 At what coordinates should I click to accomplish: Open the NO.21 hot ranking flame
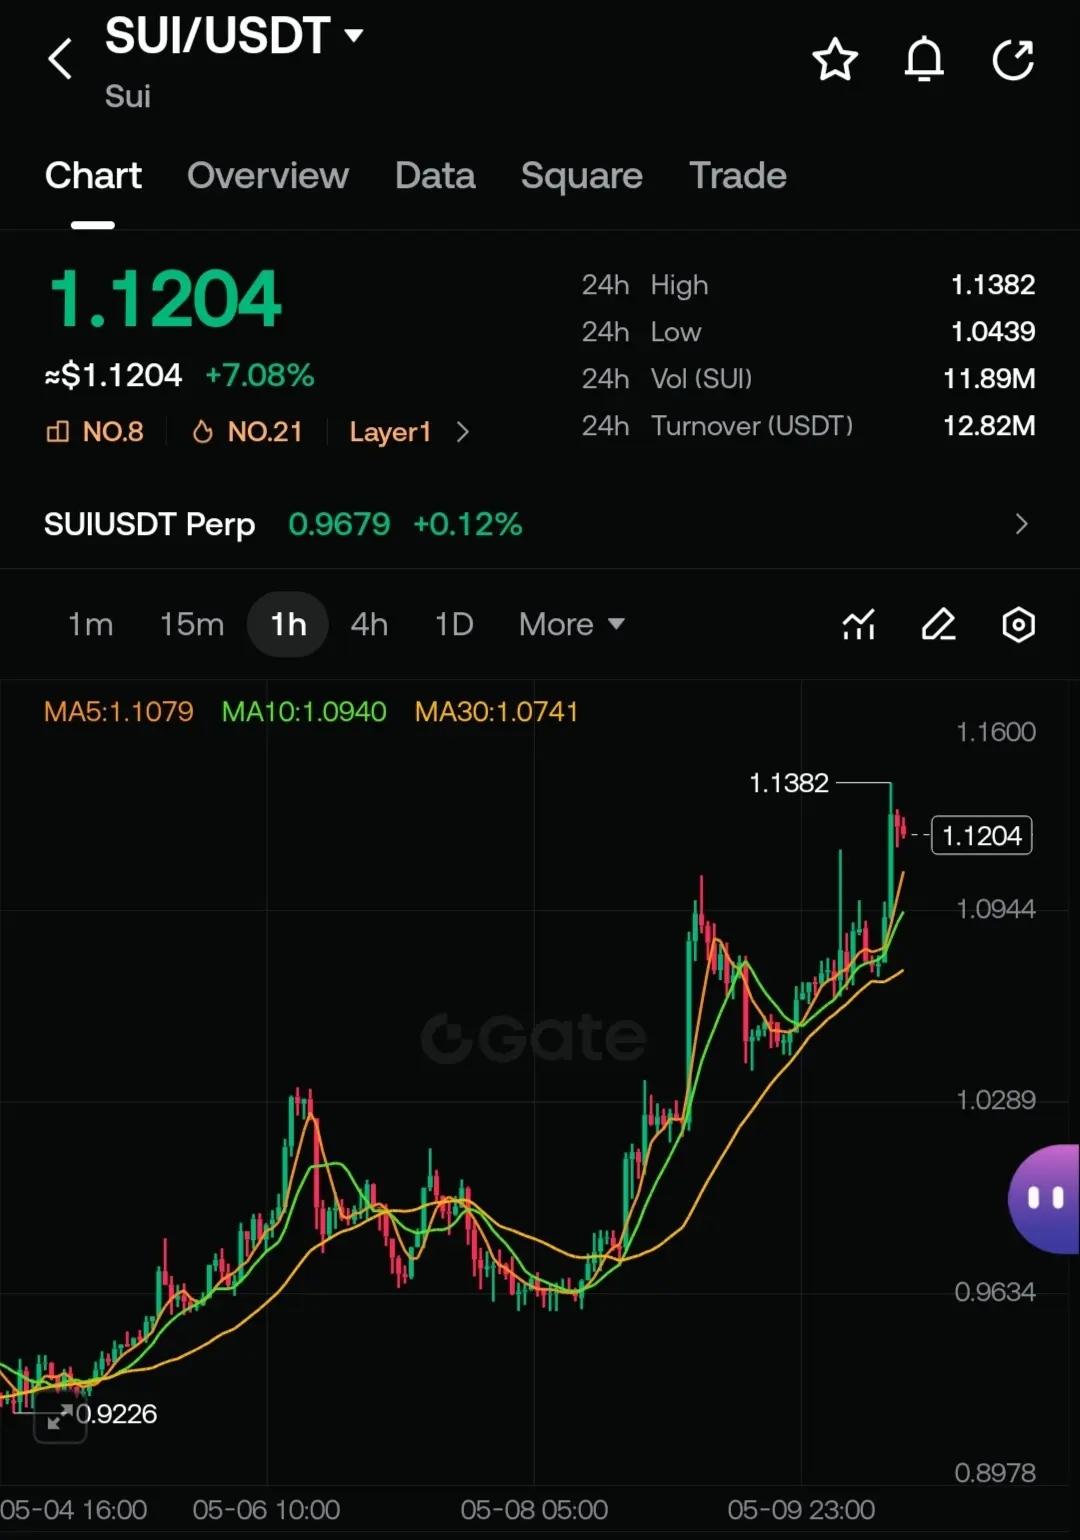click(247, 432)
